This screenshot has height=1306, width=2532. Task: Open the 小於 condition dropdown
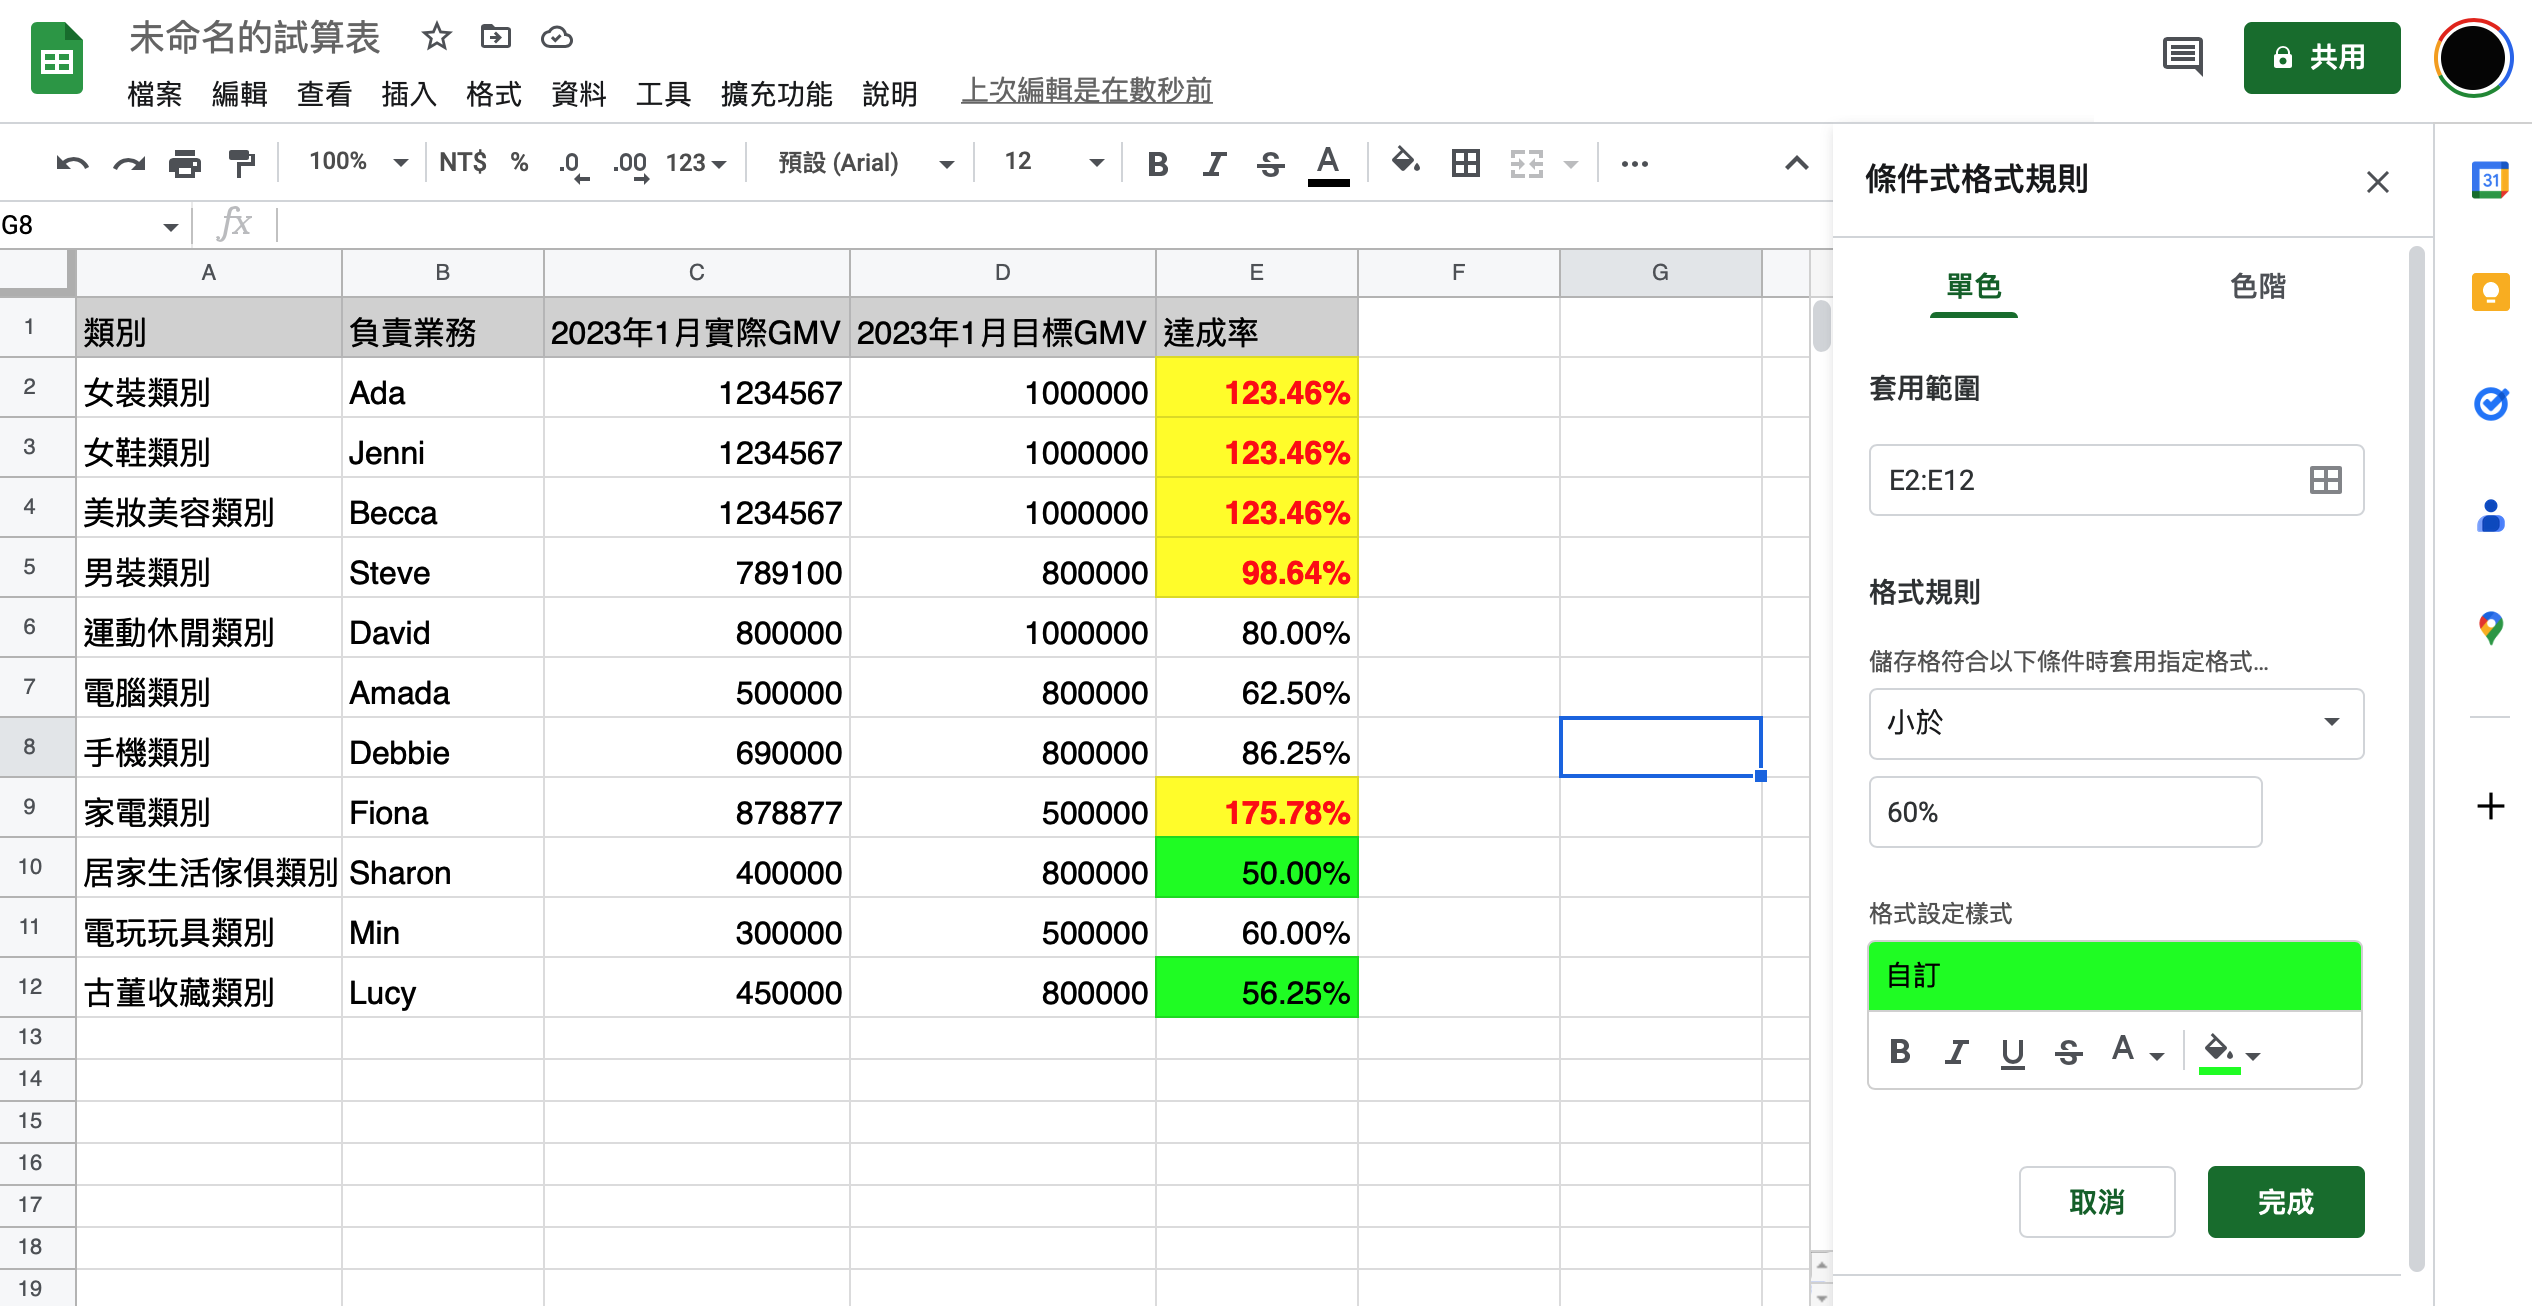click(x=2114, y=724)
